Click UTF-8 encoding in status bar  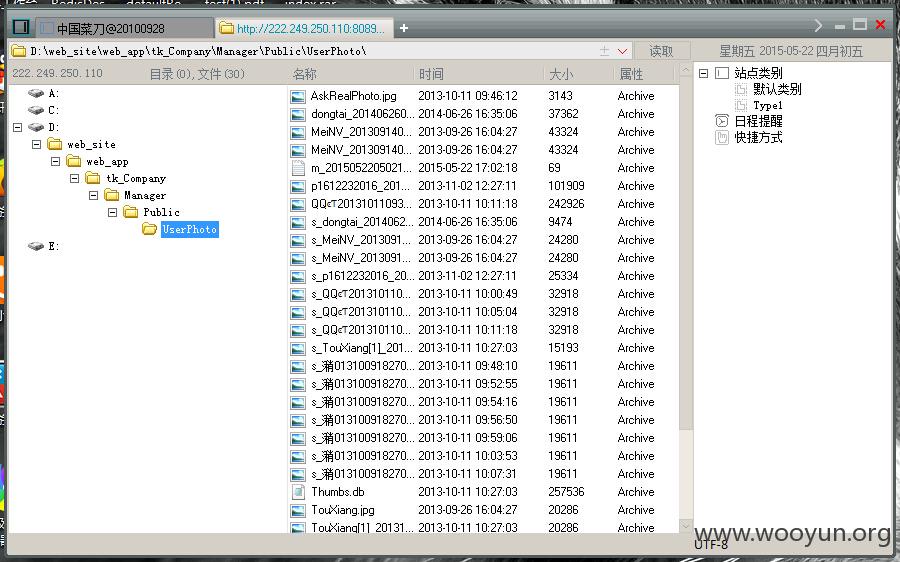711,545
